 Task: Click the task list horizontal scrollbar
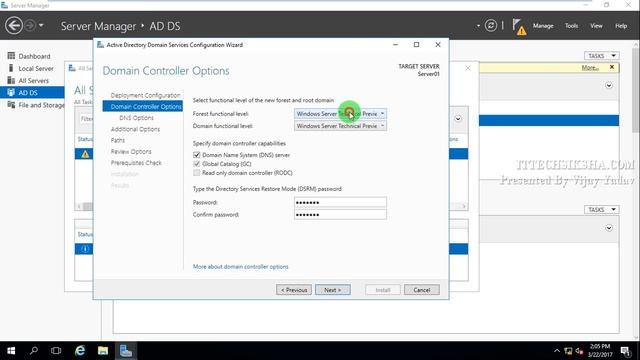[271, 207]
